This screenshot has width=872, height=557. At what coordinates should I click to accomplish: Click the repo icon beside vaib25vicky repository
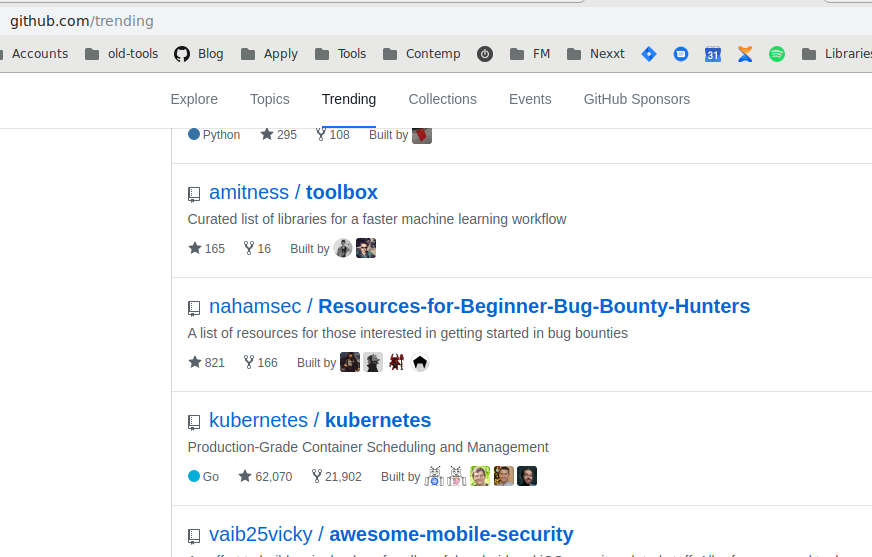click(194, 536)
